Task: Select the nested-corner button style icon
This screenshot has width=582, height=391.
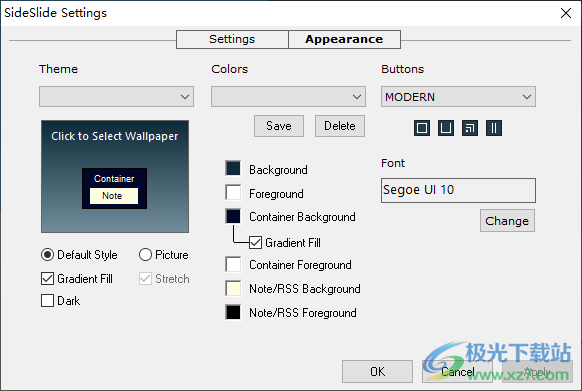Action: 470,128
